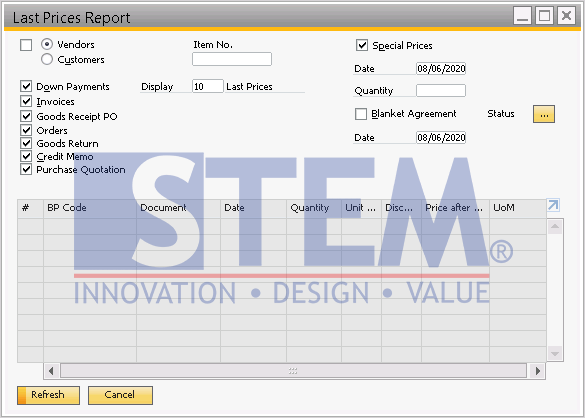The width and height of the screenshot is (585, 418).
Task: Uncheck the Goods Return checkbox
Action: coord(26,143)
